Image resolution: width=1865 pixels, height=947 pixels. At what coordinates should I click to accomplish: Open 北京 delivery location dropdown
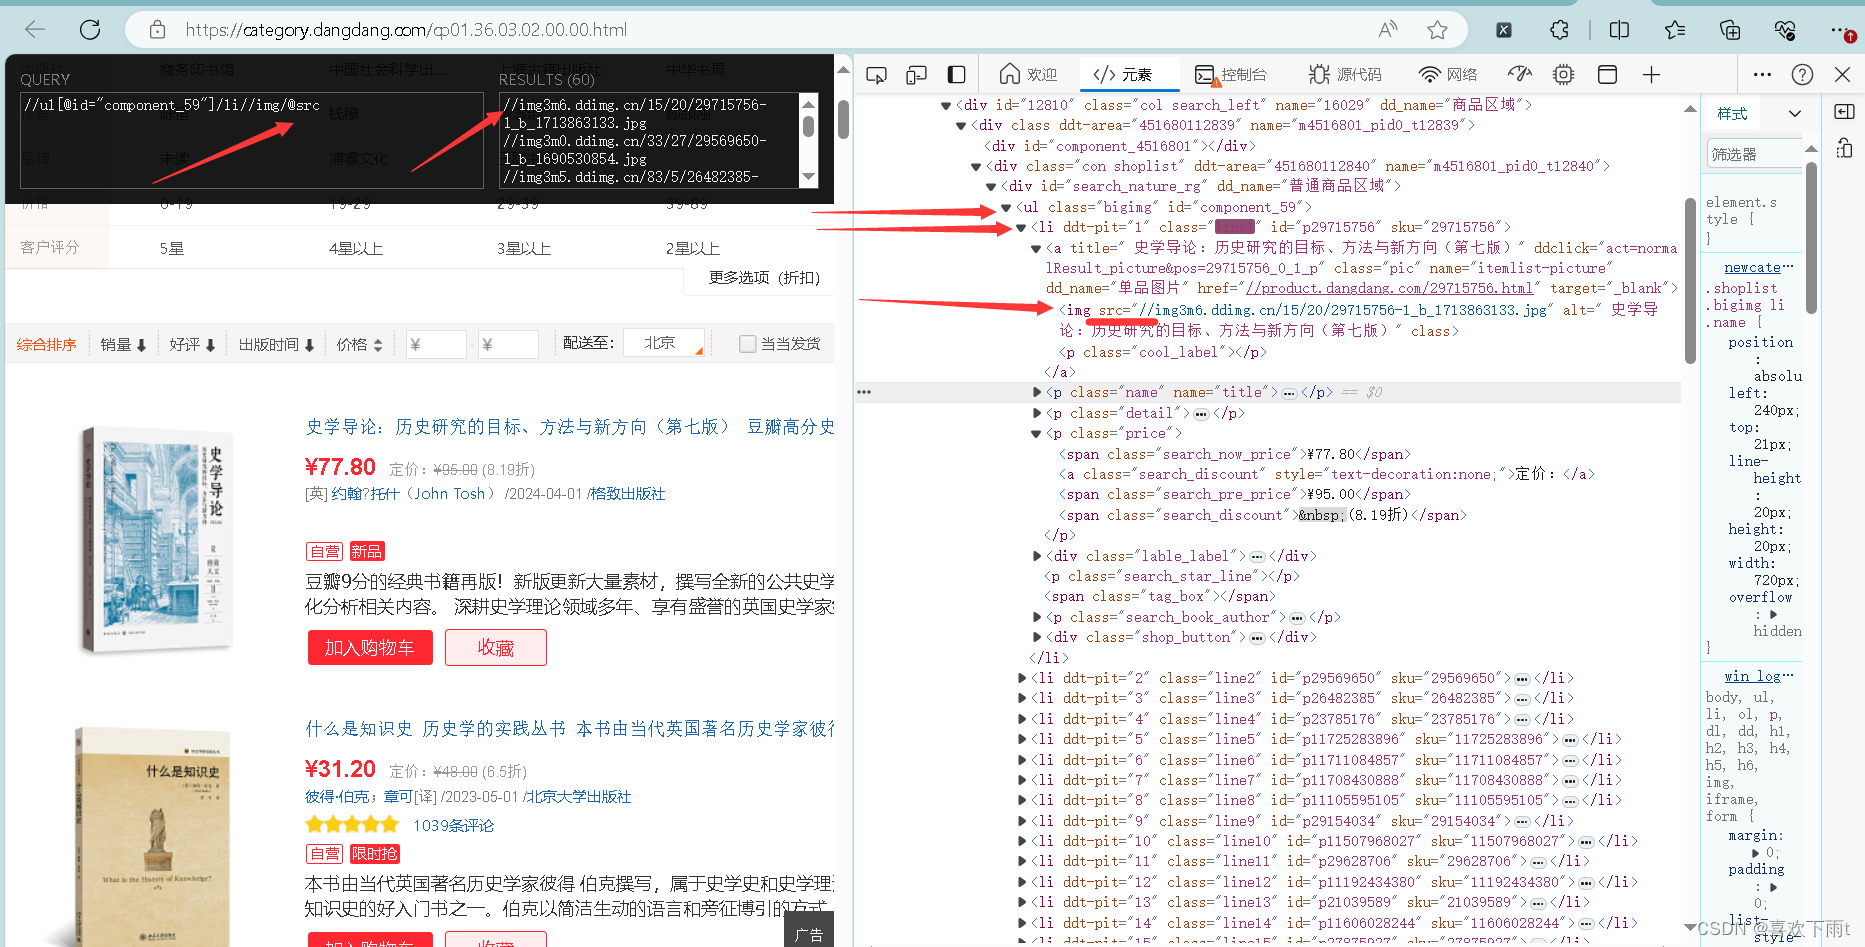[x=664, y=343]
